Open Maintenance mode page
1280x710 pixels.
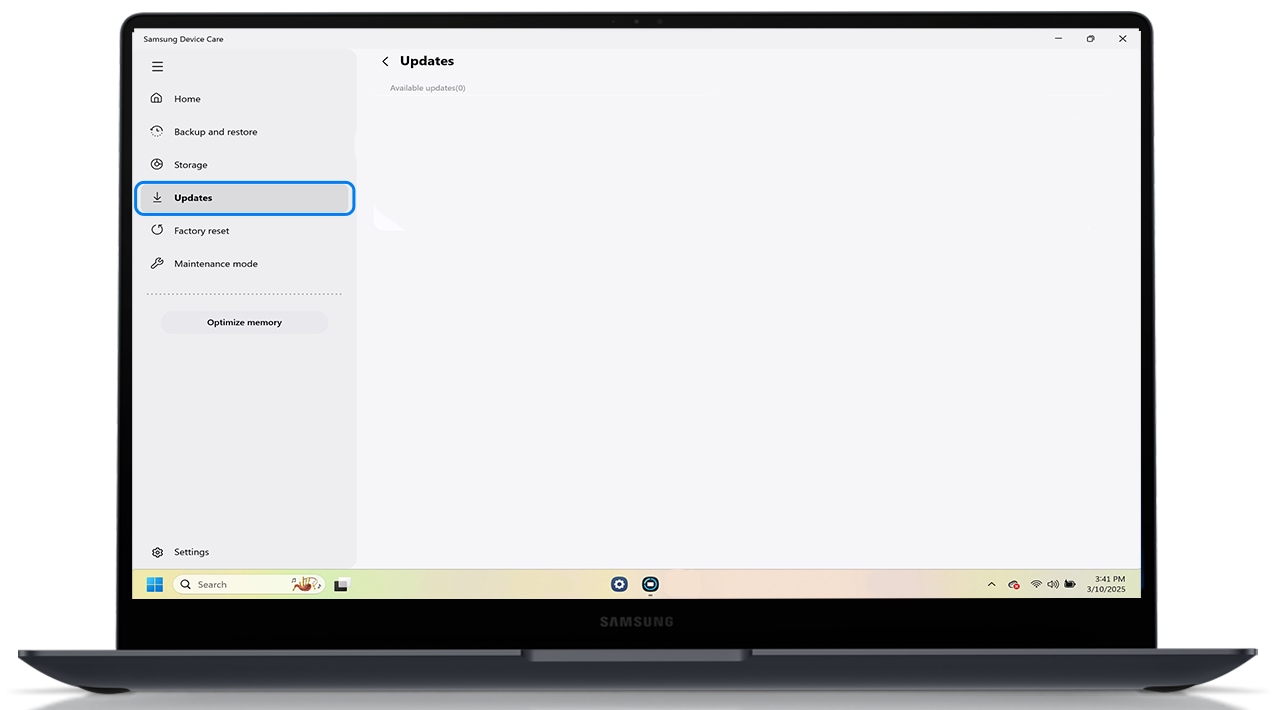[x=245, y=264]
